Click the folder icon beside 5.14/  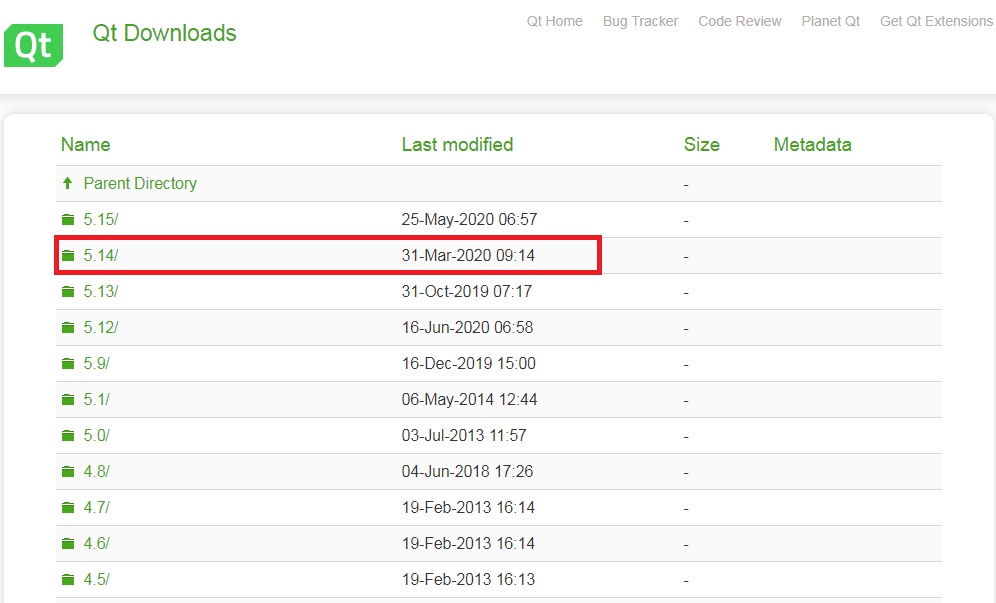tap(68, 255)
